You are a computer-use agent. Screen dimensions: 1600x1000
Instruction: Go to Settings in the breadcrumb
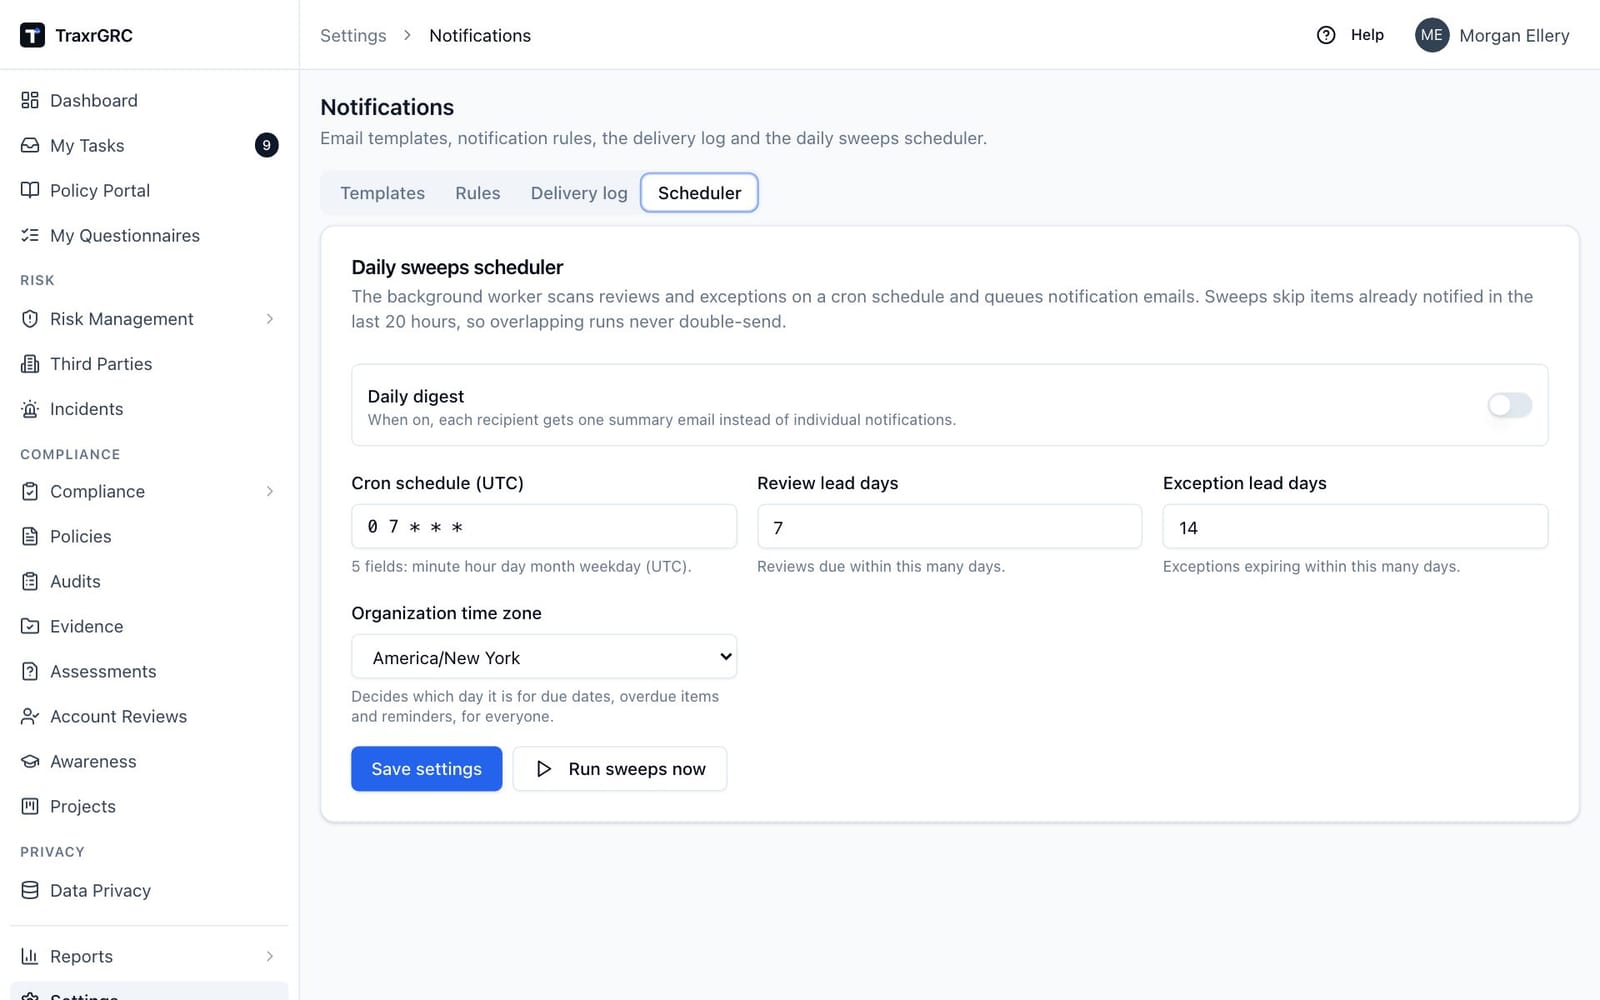(x=353, y=35)
